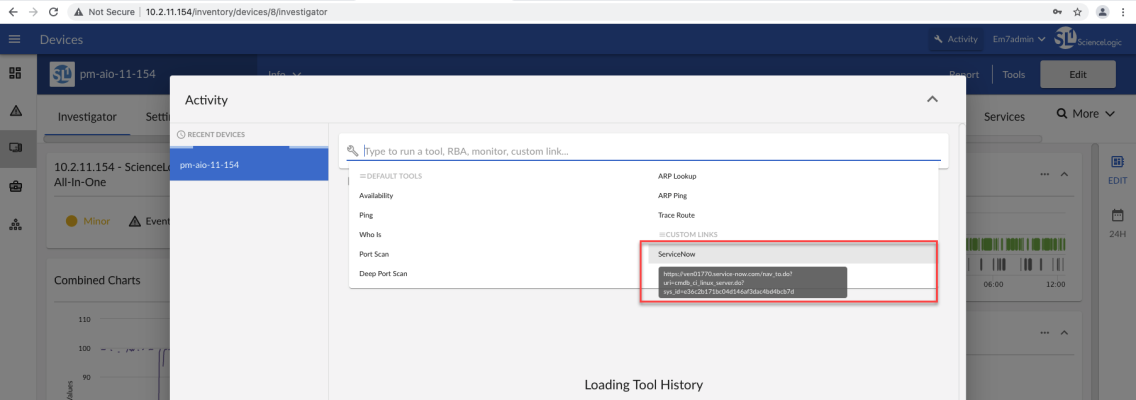Collapse the device overview panel chevron
1136x400 pixels.
coord(1064,175)
